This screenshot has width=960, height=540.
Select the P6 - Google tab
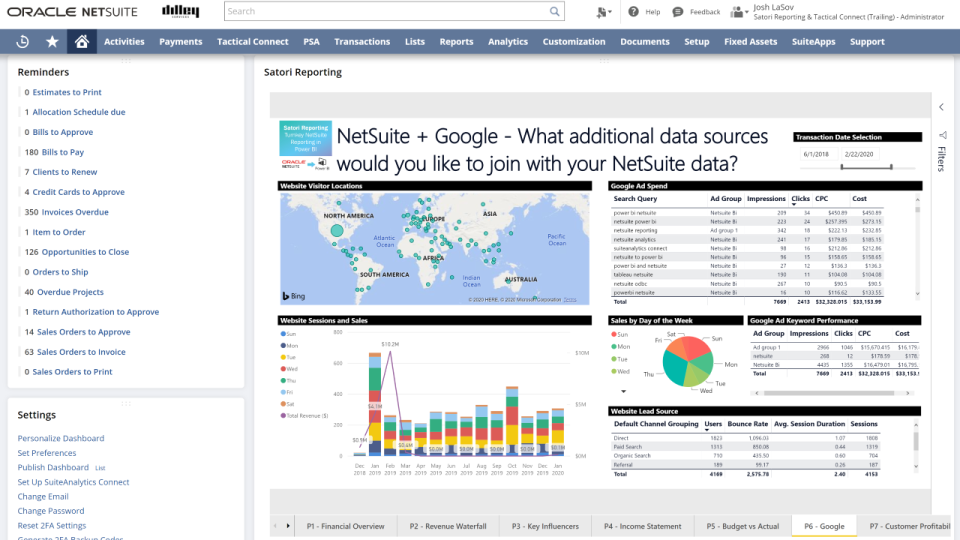824,526
